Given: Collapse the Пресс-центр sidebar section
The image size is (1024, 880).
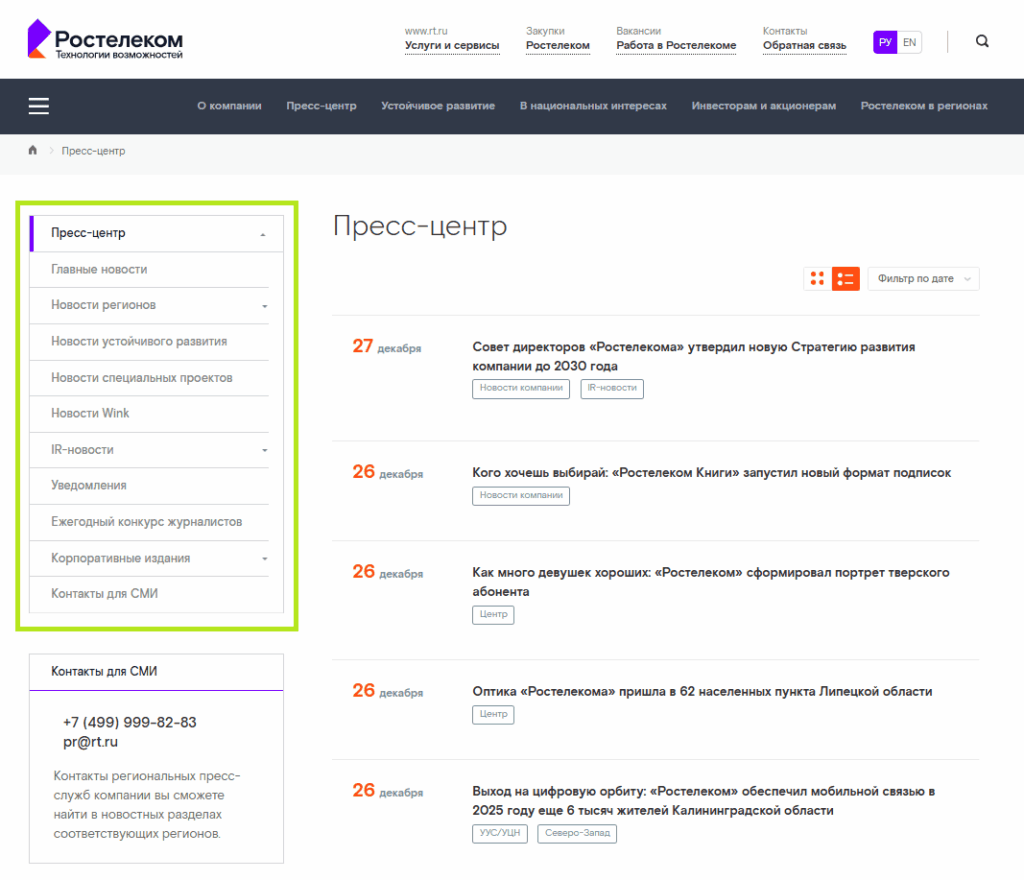Looking at the screenshot, I should (263, 234).
